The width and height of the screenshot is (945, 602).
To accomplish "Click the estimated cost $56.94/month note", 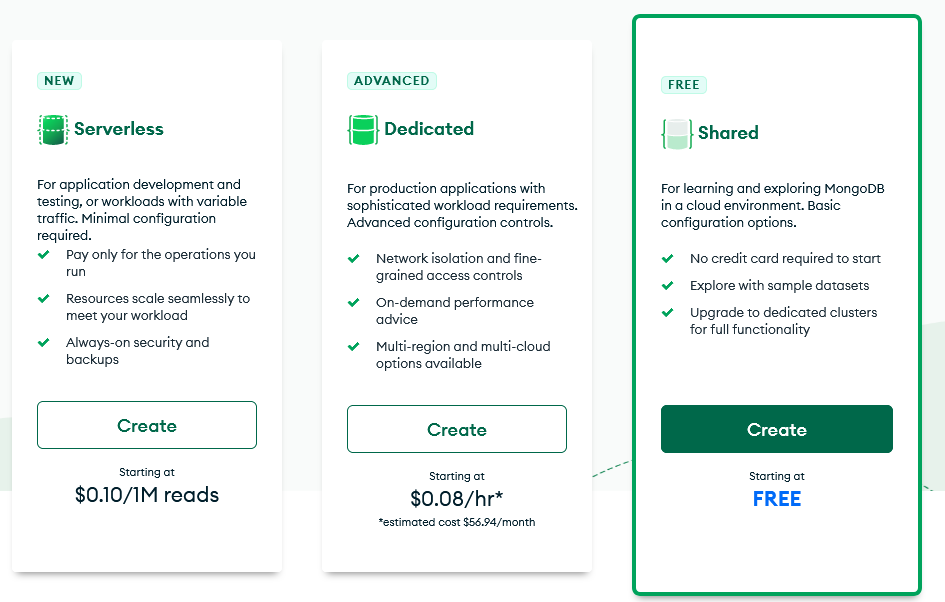I will coord(457,522).
